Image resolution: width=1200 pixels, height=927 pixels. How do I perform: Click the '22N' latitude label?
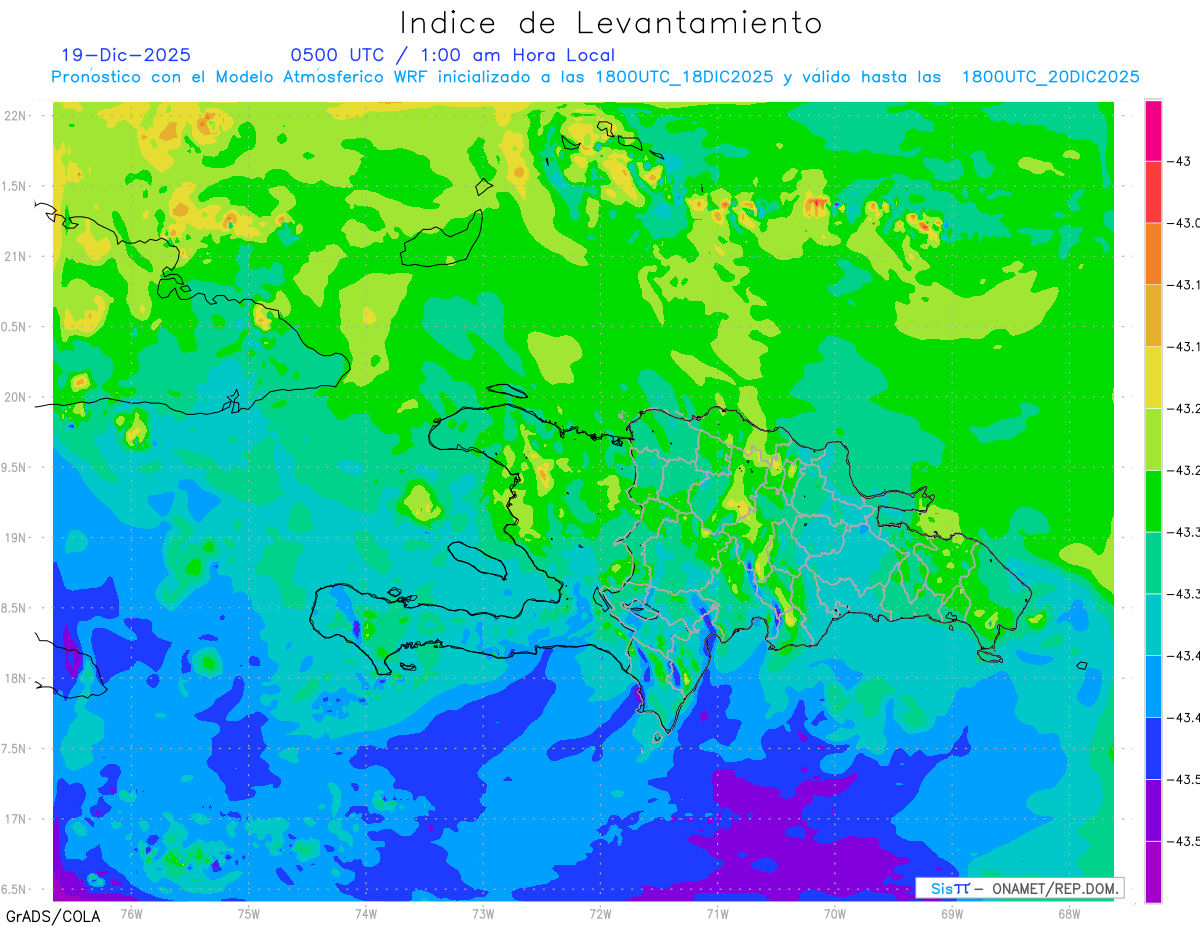(x=15, y=115)
